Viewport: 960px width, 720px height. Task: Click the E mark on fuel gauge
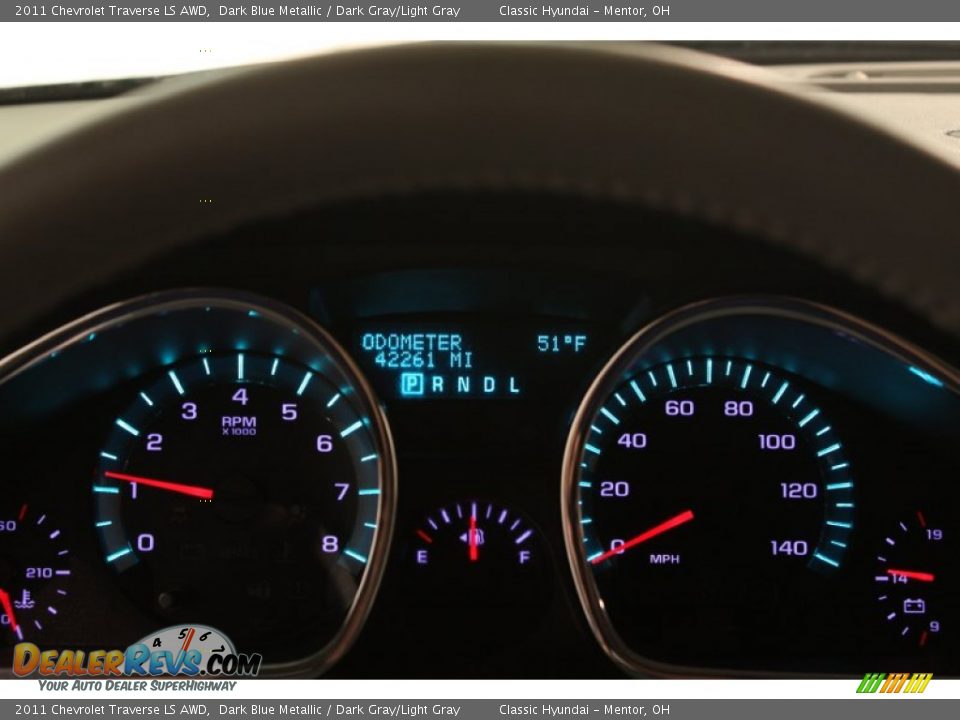[422, 557]
